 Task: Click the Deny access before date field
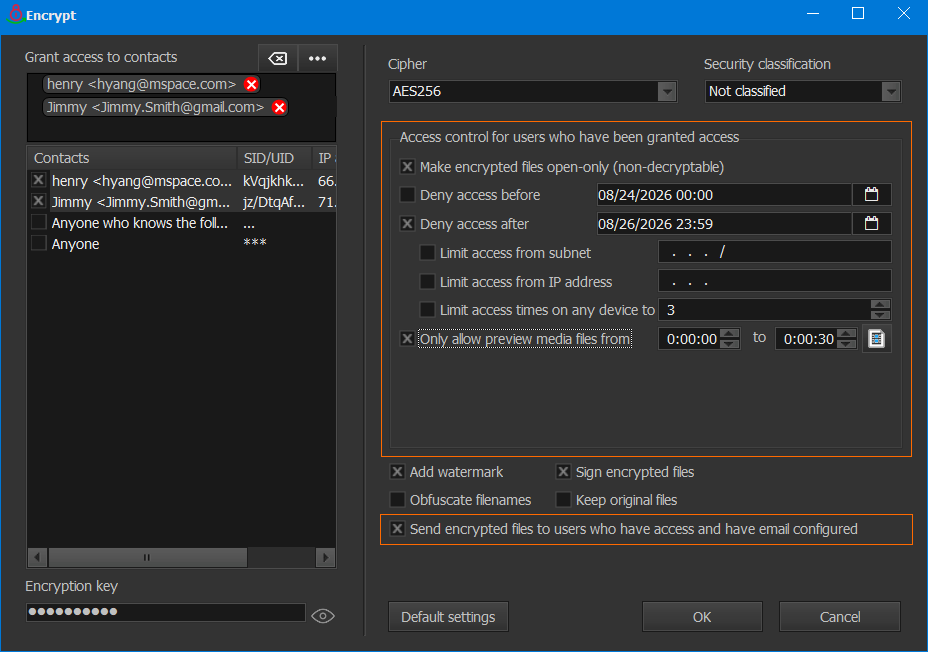click(x=724, y=195)
